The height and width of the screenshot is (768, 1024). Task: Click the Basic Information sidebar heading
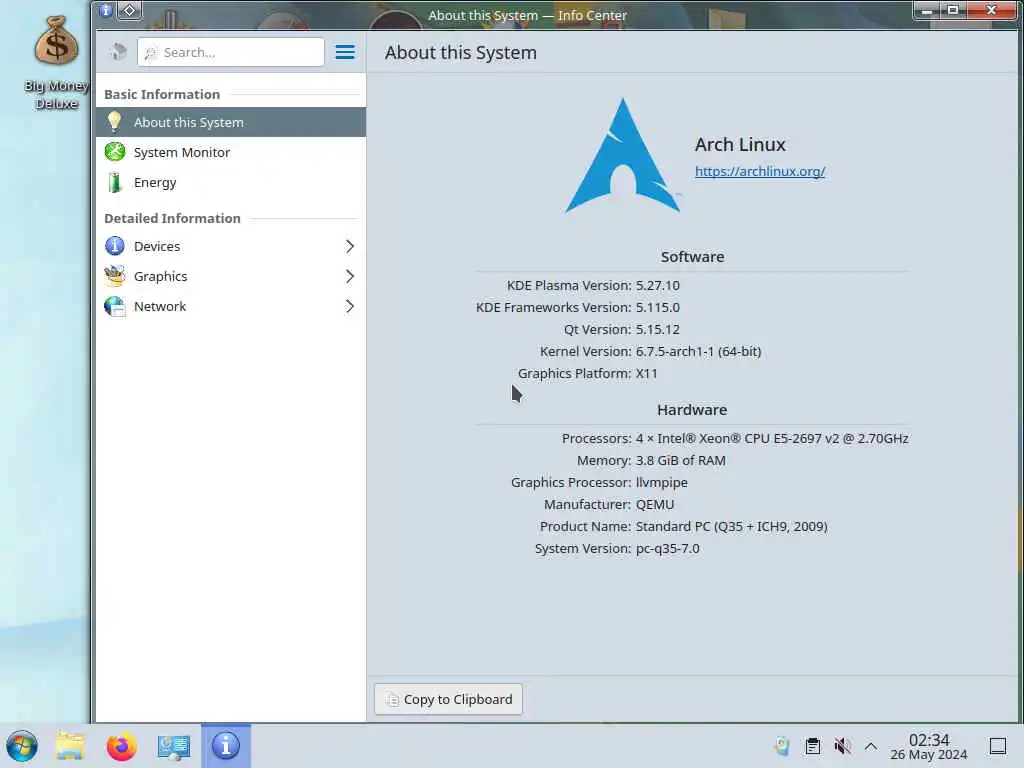pos(162,94)
